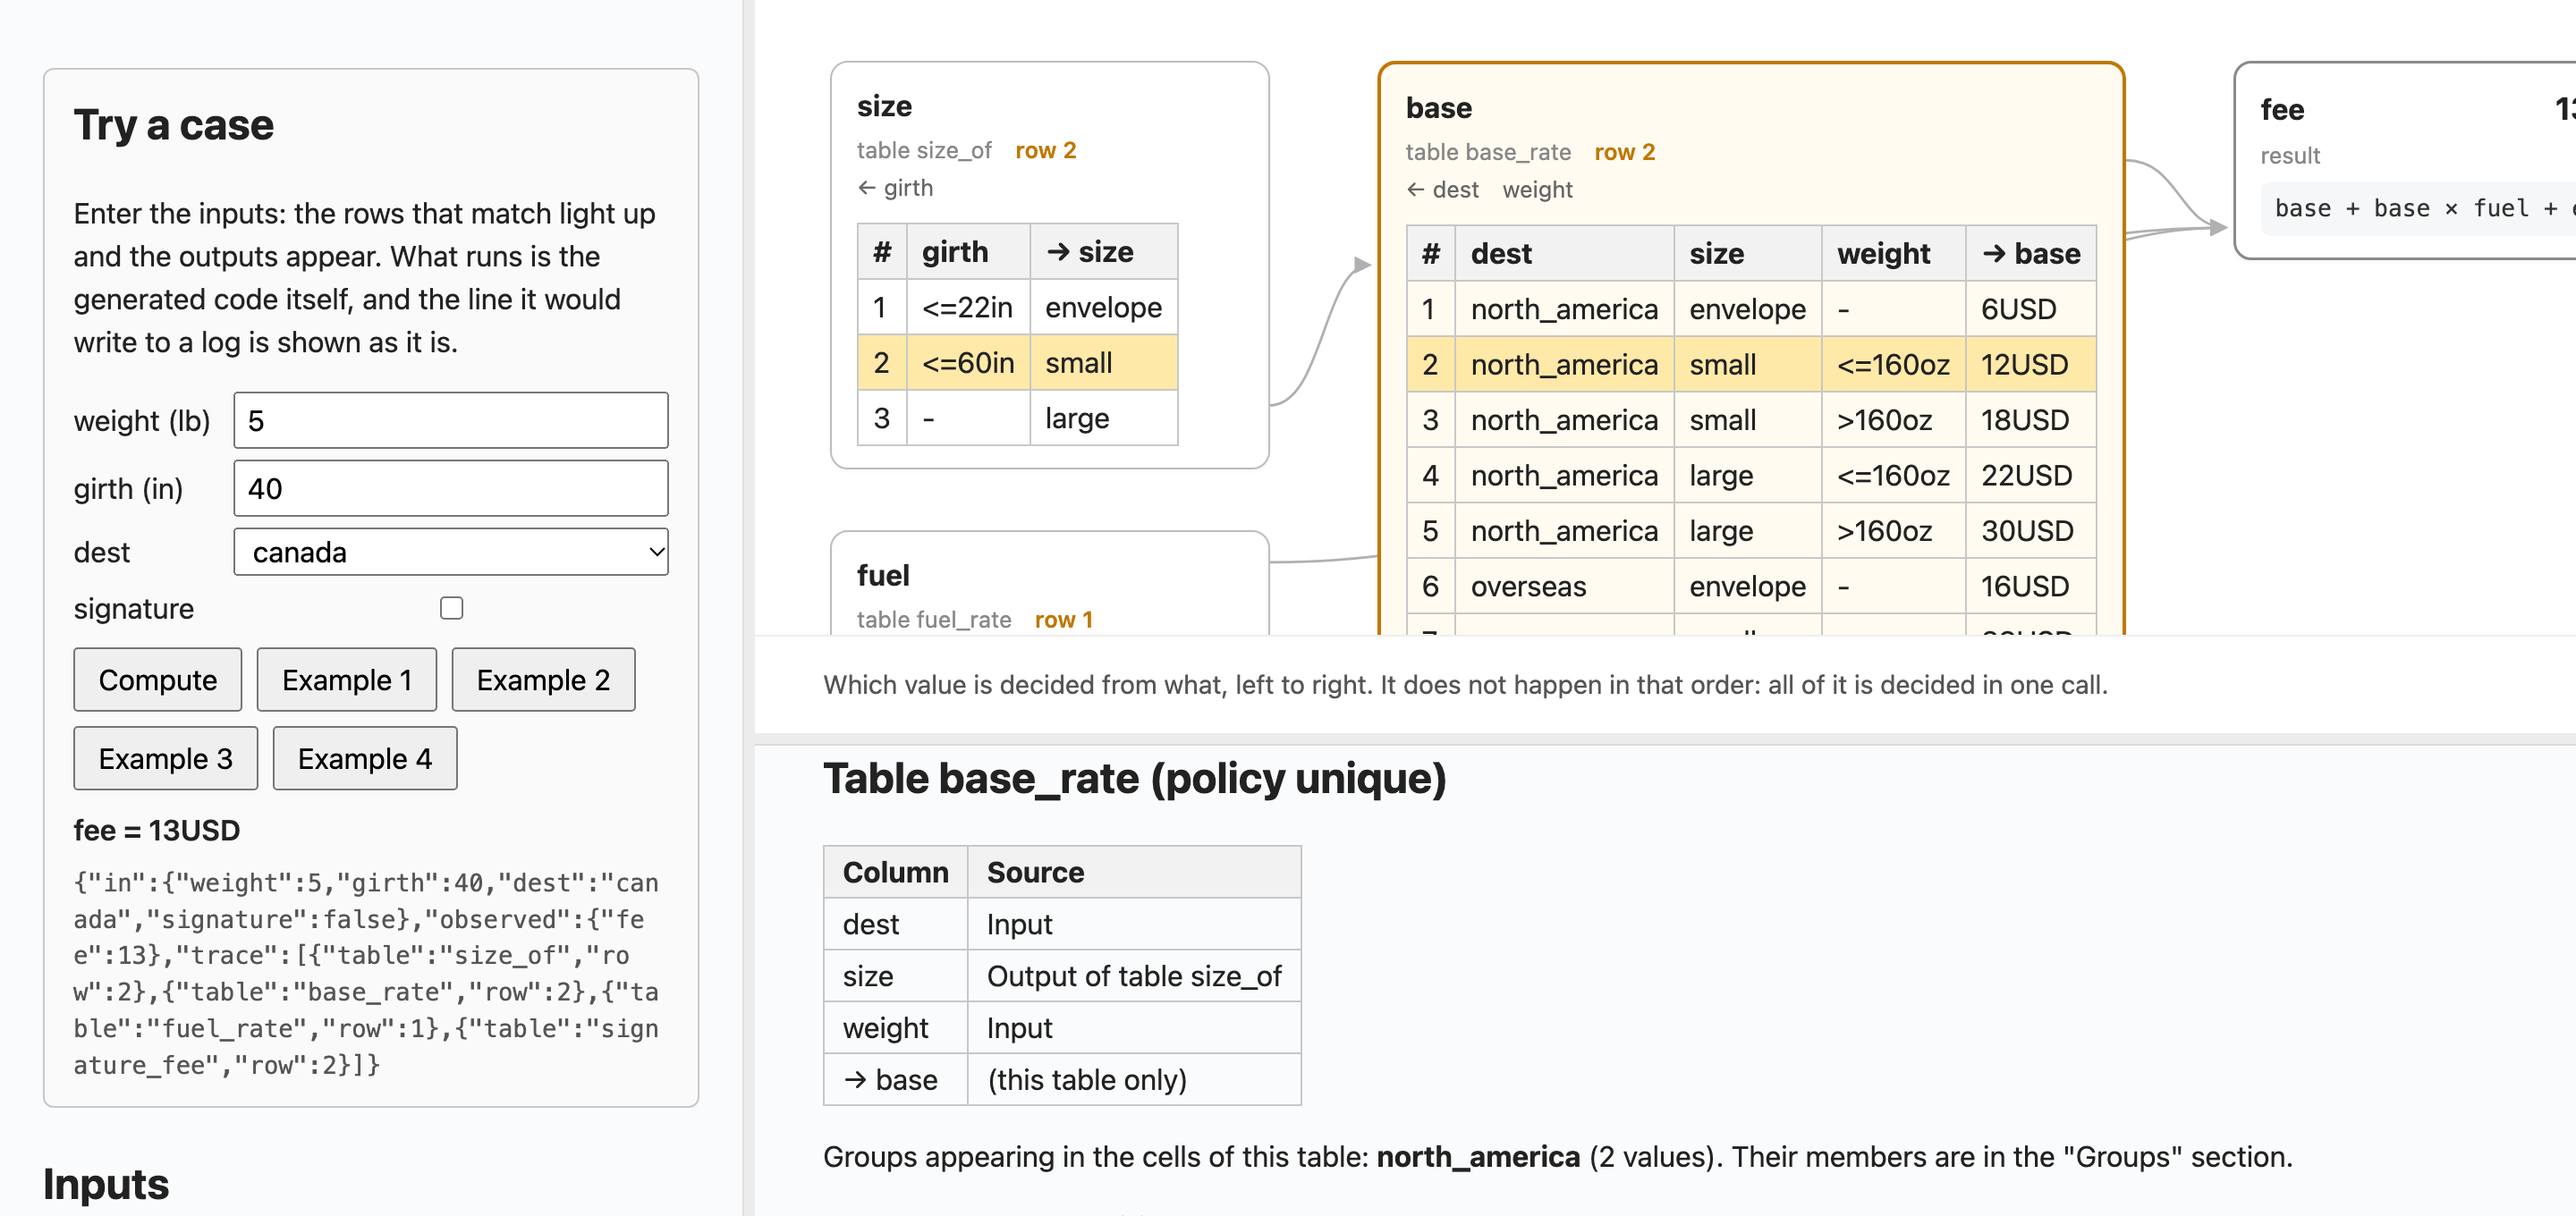Click the 'small' cell in size table row 2

click(x=1104, y=362)
